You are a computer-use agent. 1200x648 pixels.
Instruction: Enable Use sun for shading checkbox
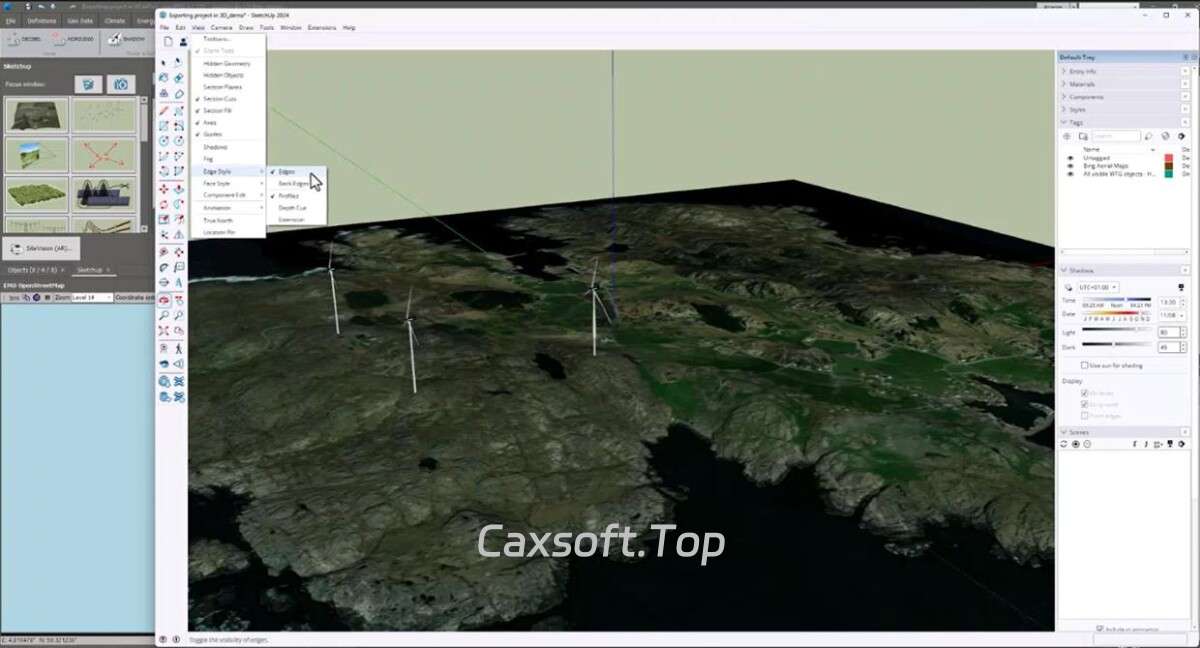coord(1085,366)
